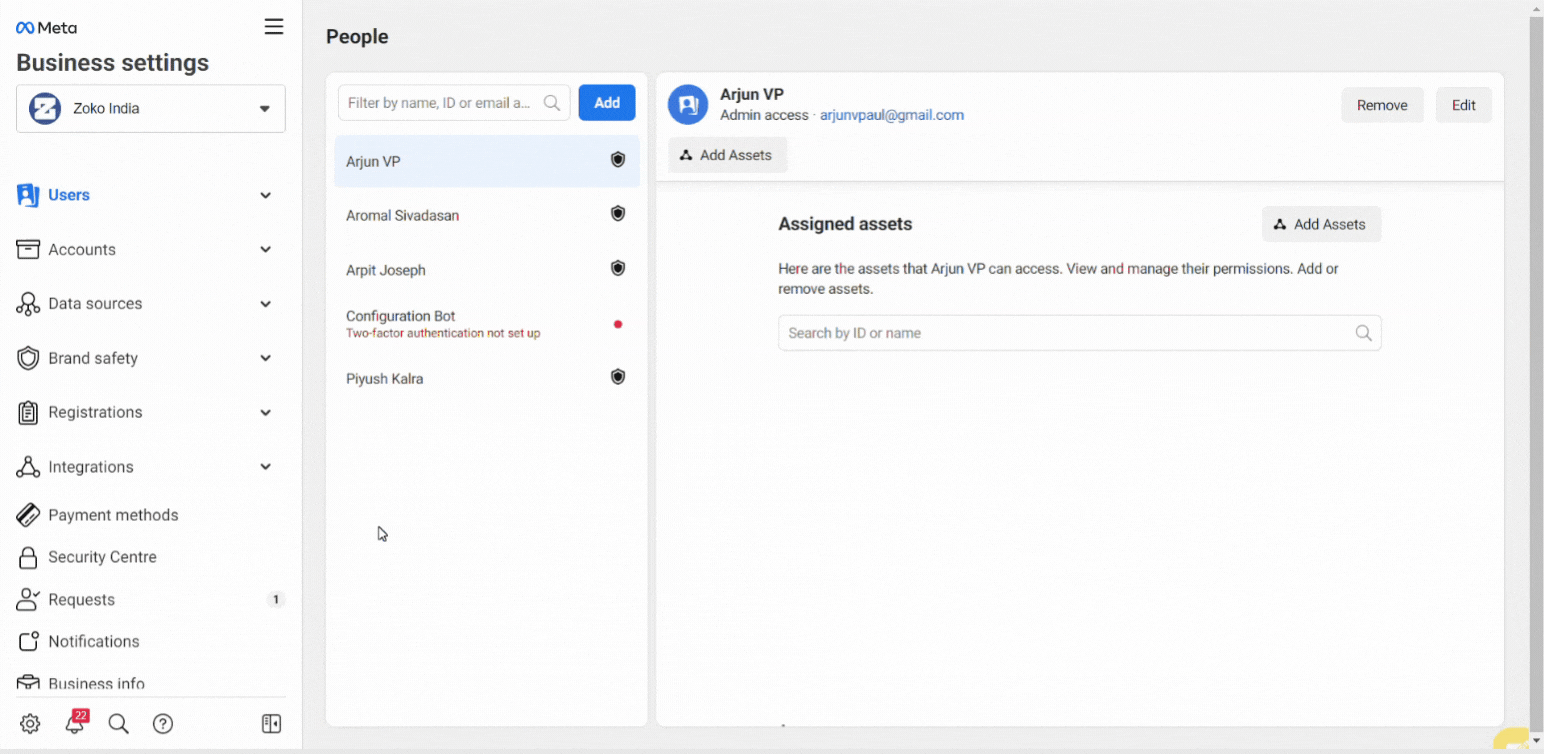Click the assets search magnifier icon

[x=1363, y=333]
